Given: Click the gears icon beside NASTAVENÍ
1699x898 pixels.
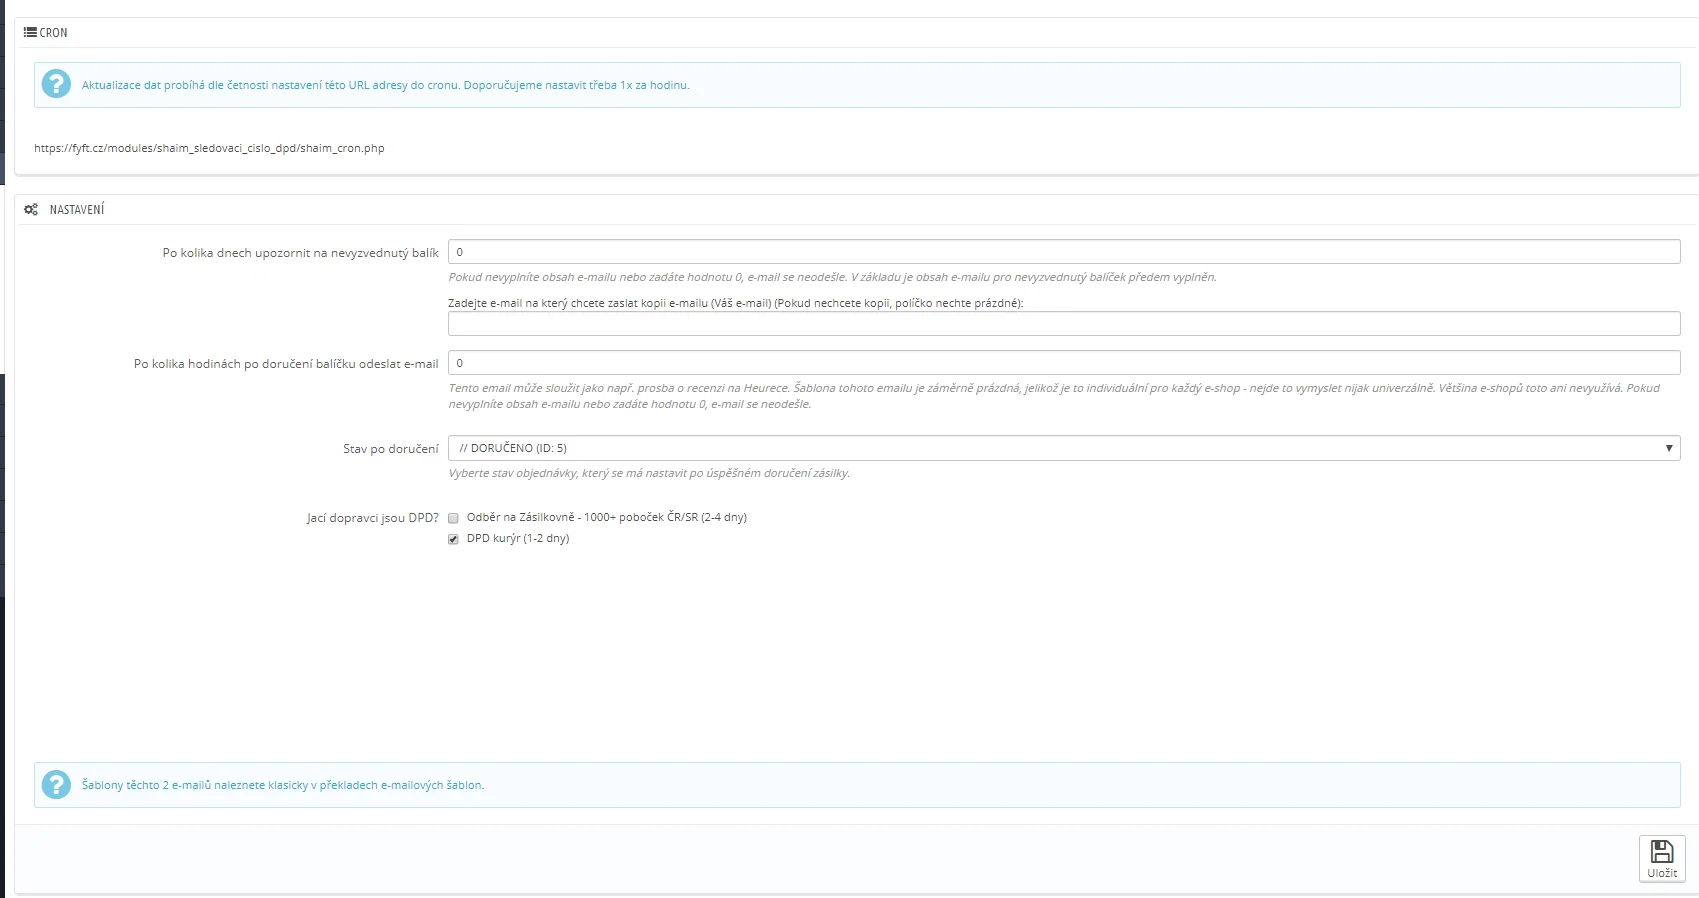Looking at the screenshot, I should point(31,210).
